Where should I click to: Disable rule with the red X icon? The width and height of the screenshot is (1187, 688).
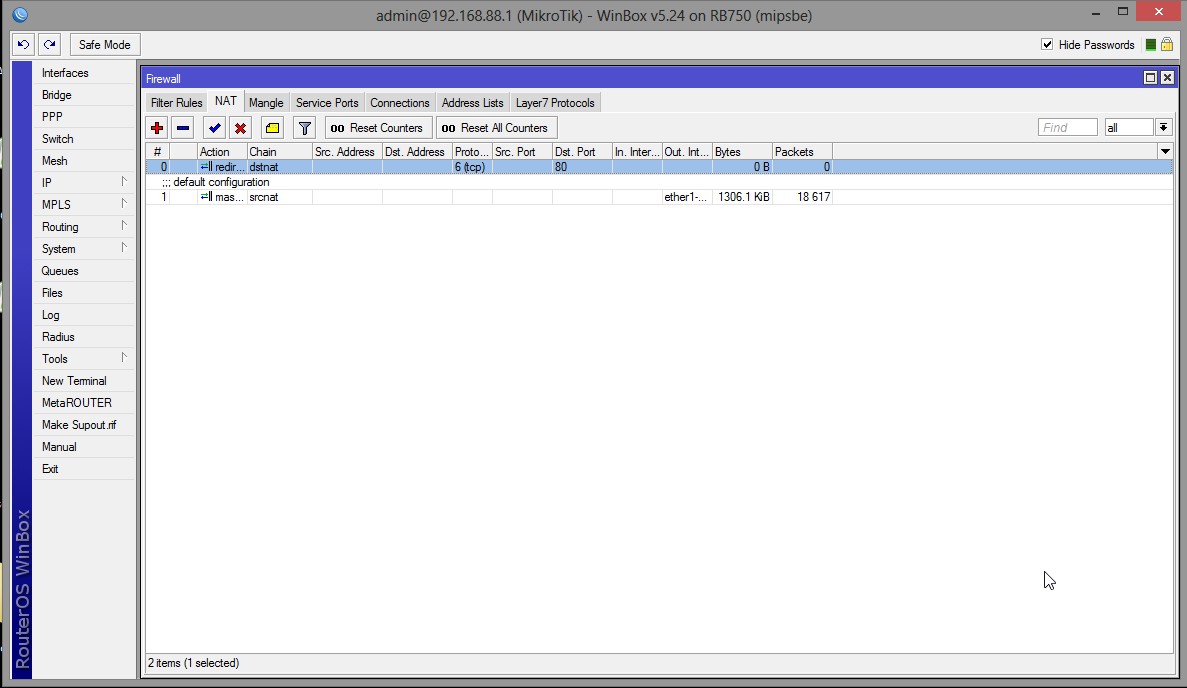pos(241,128)
